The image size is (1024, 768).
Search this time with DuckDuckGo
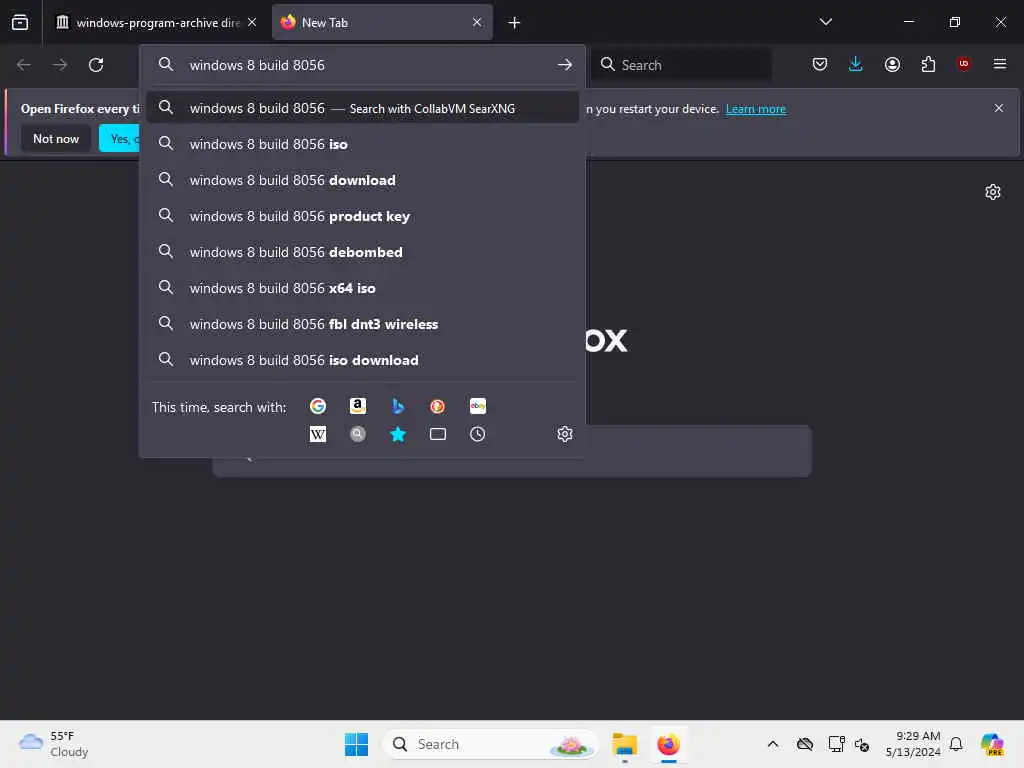click(438, 406)
